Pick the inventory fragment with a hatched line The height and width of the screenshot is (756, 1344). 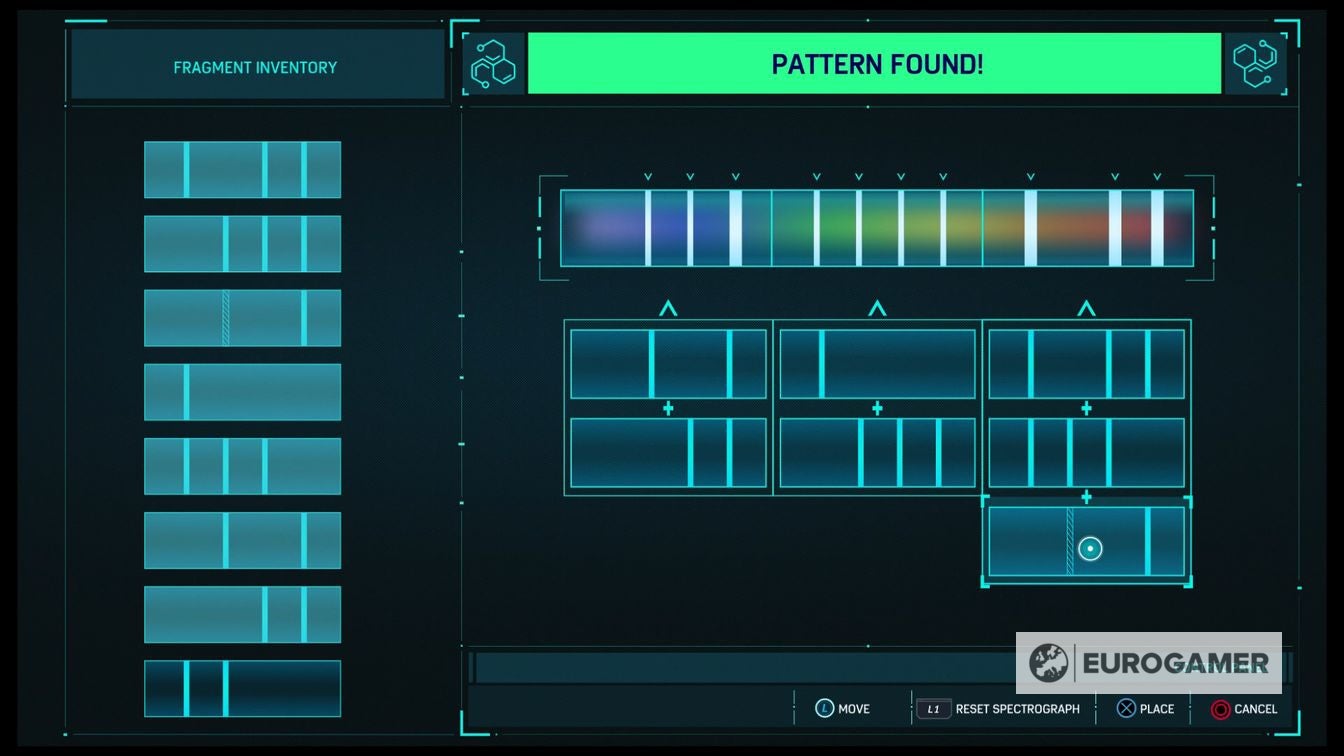coord(242,317)
